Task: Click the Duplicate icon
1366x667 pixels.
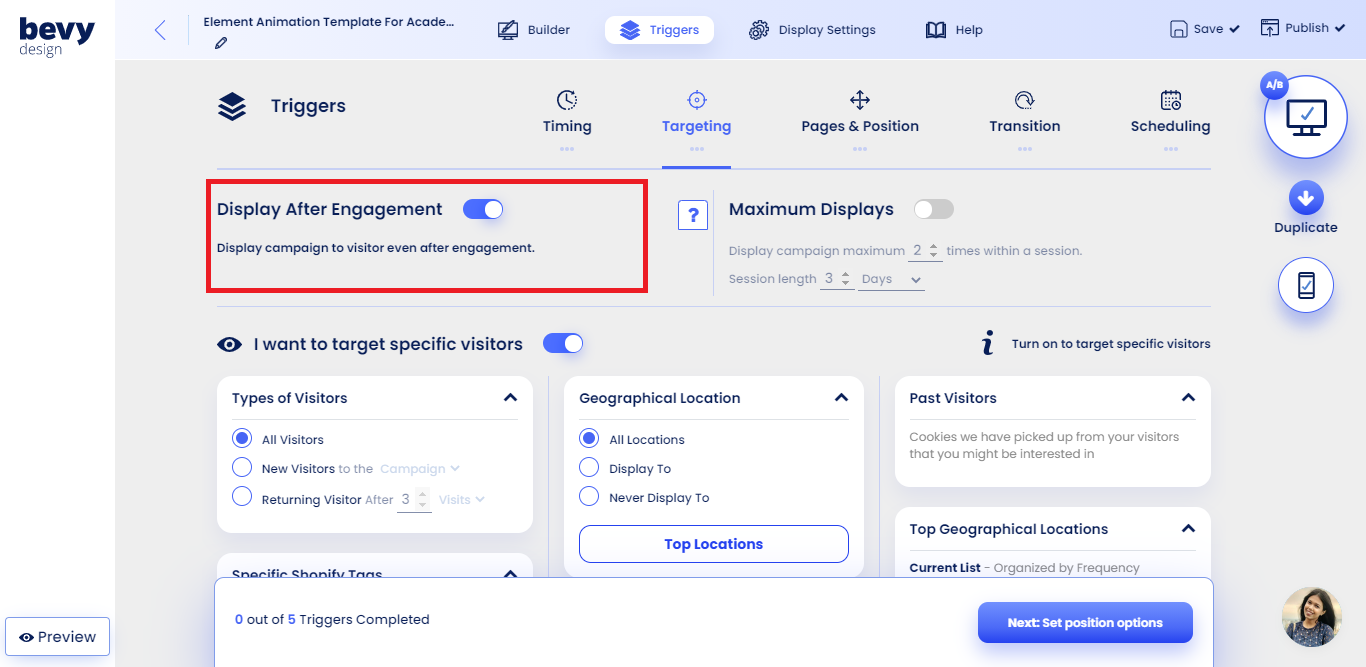Action: pos(1305,196)
